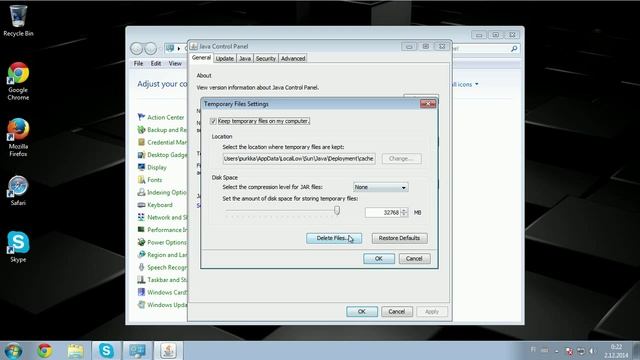This screenshot has height=360, width=640.
Task: Open the JAR compression level dropdown
Action: 380,187
